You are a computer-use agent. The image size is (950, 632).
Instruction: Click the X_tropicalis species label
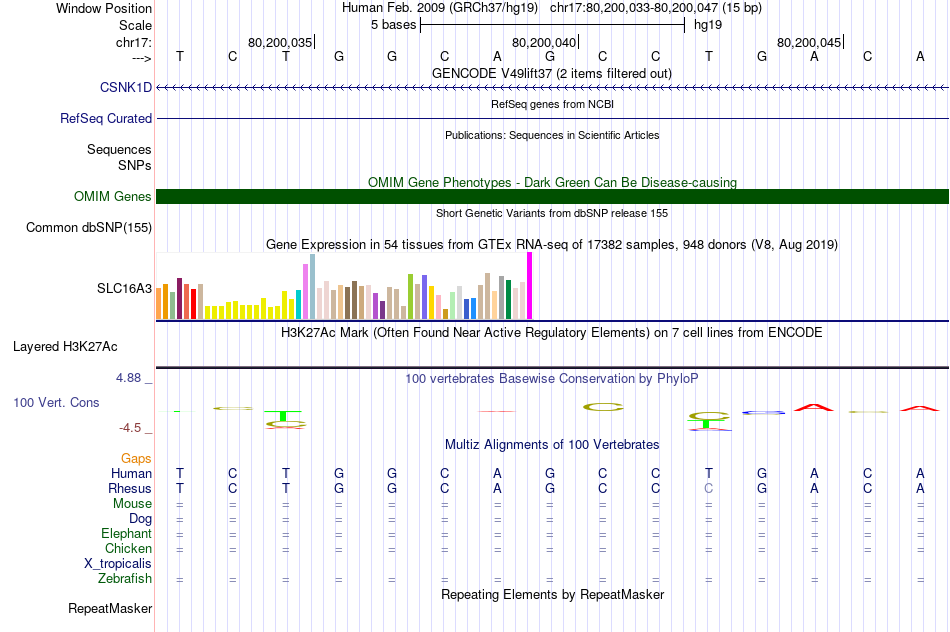[118, 564]
